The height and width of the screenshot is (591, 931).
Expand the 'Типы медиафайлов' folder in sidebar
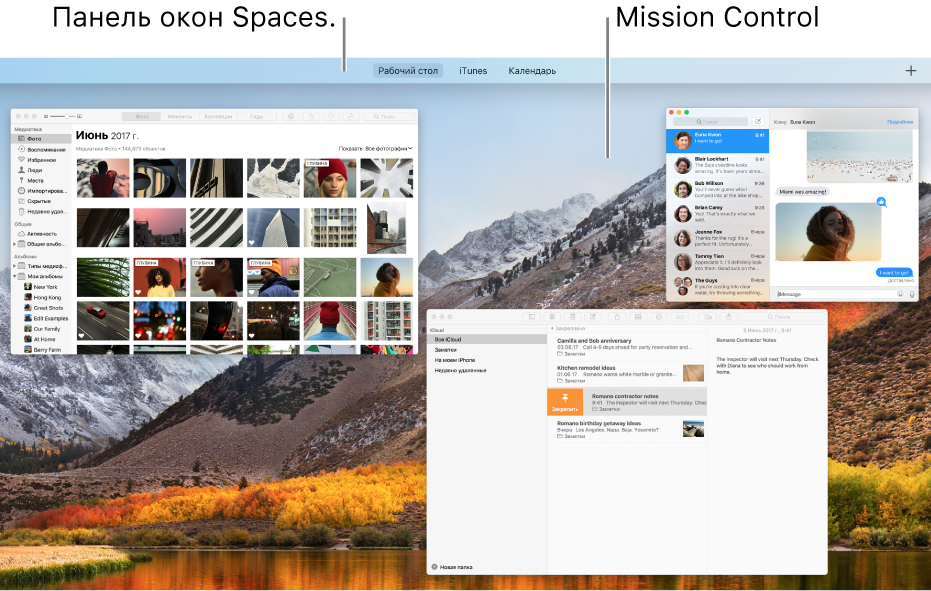coord(15,266)
